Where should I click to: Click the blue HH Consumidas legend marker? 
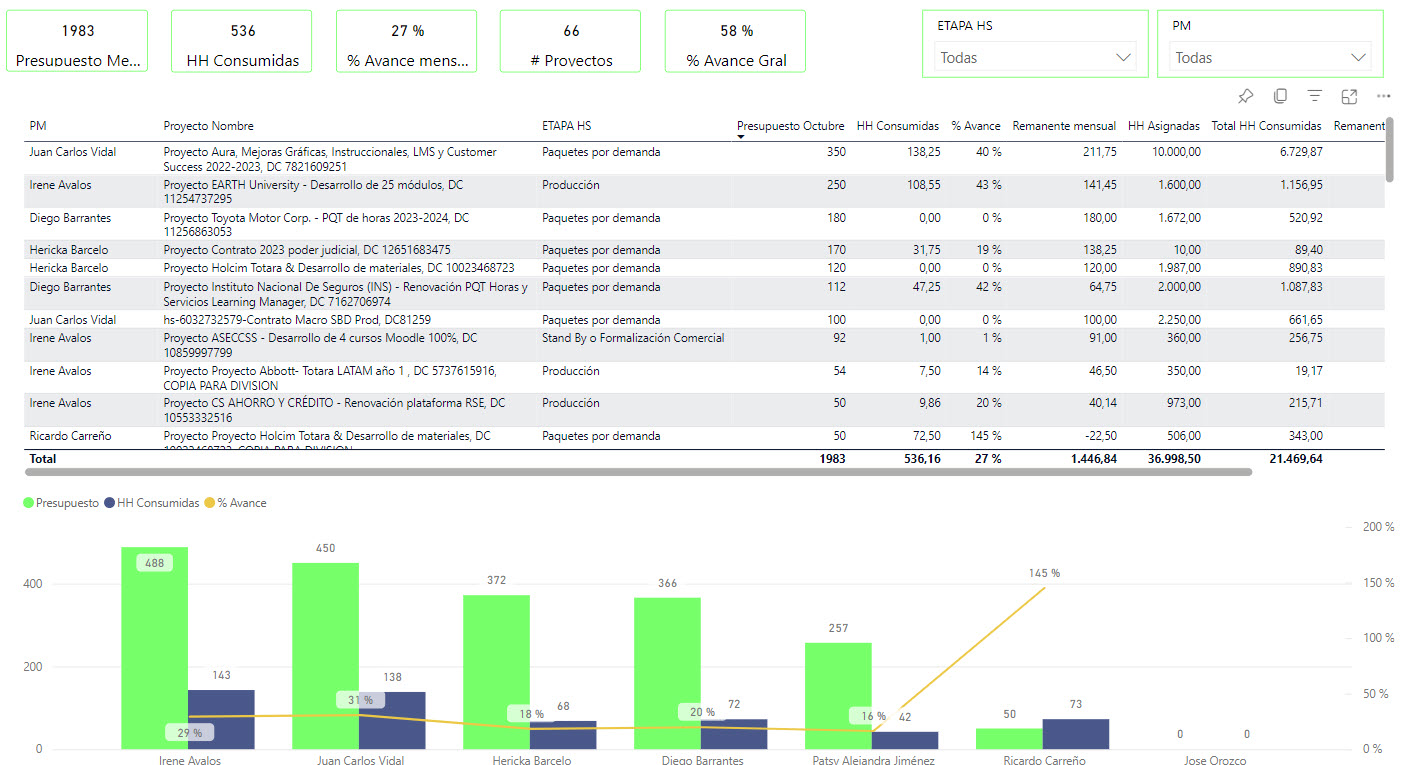tap(109, 503)
